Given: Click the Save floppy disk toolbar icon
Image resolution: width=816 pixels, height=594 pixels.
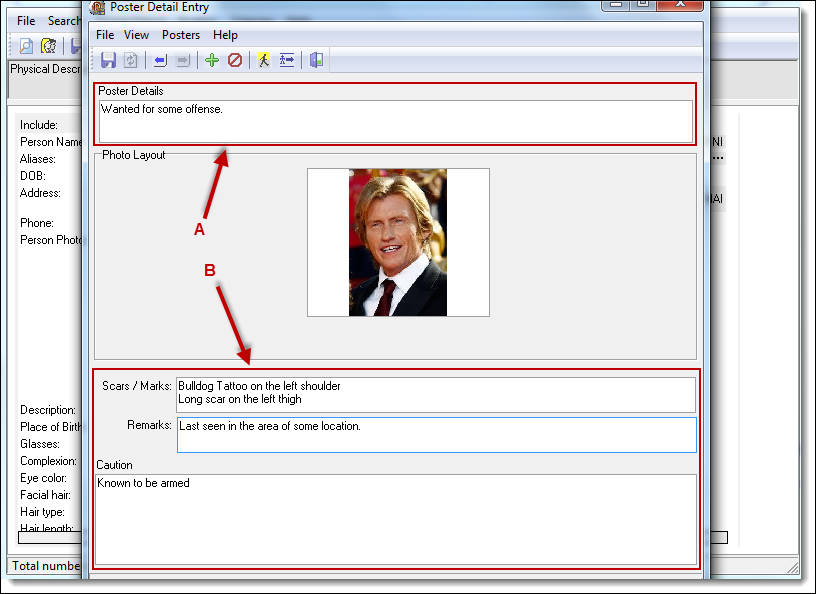Looking at the screenshot, I should tap(108, 60).
